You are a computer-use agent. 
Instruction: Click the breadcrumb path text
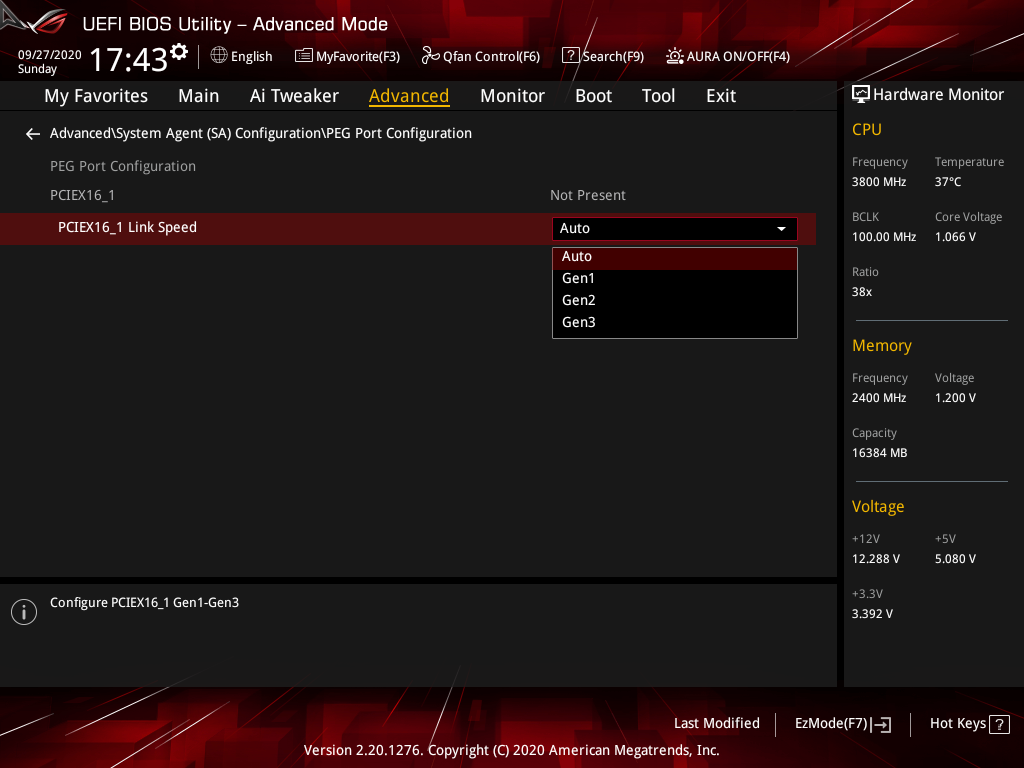(x=261, y=133)
